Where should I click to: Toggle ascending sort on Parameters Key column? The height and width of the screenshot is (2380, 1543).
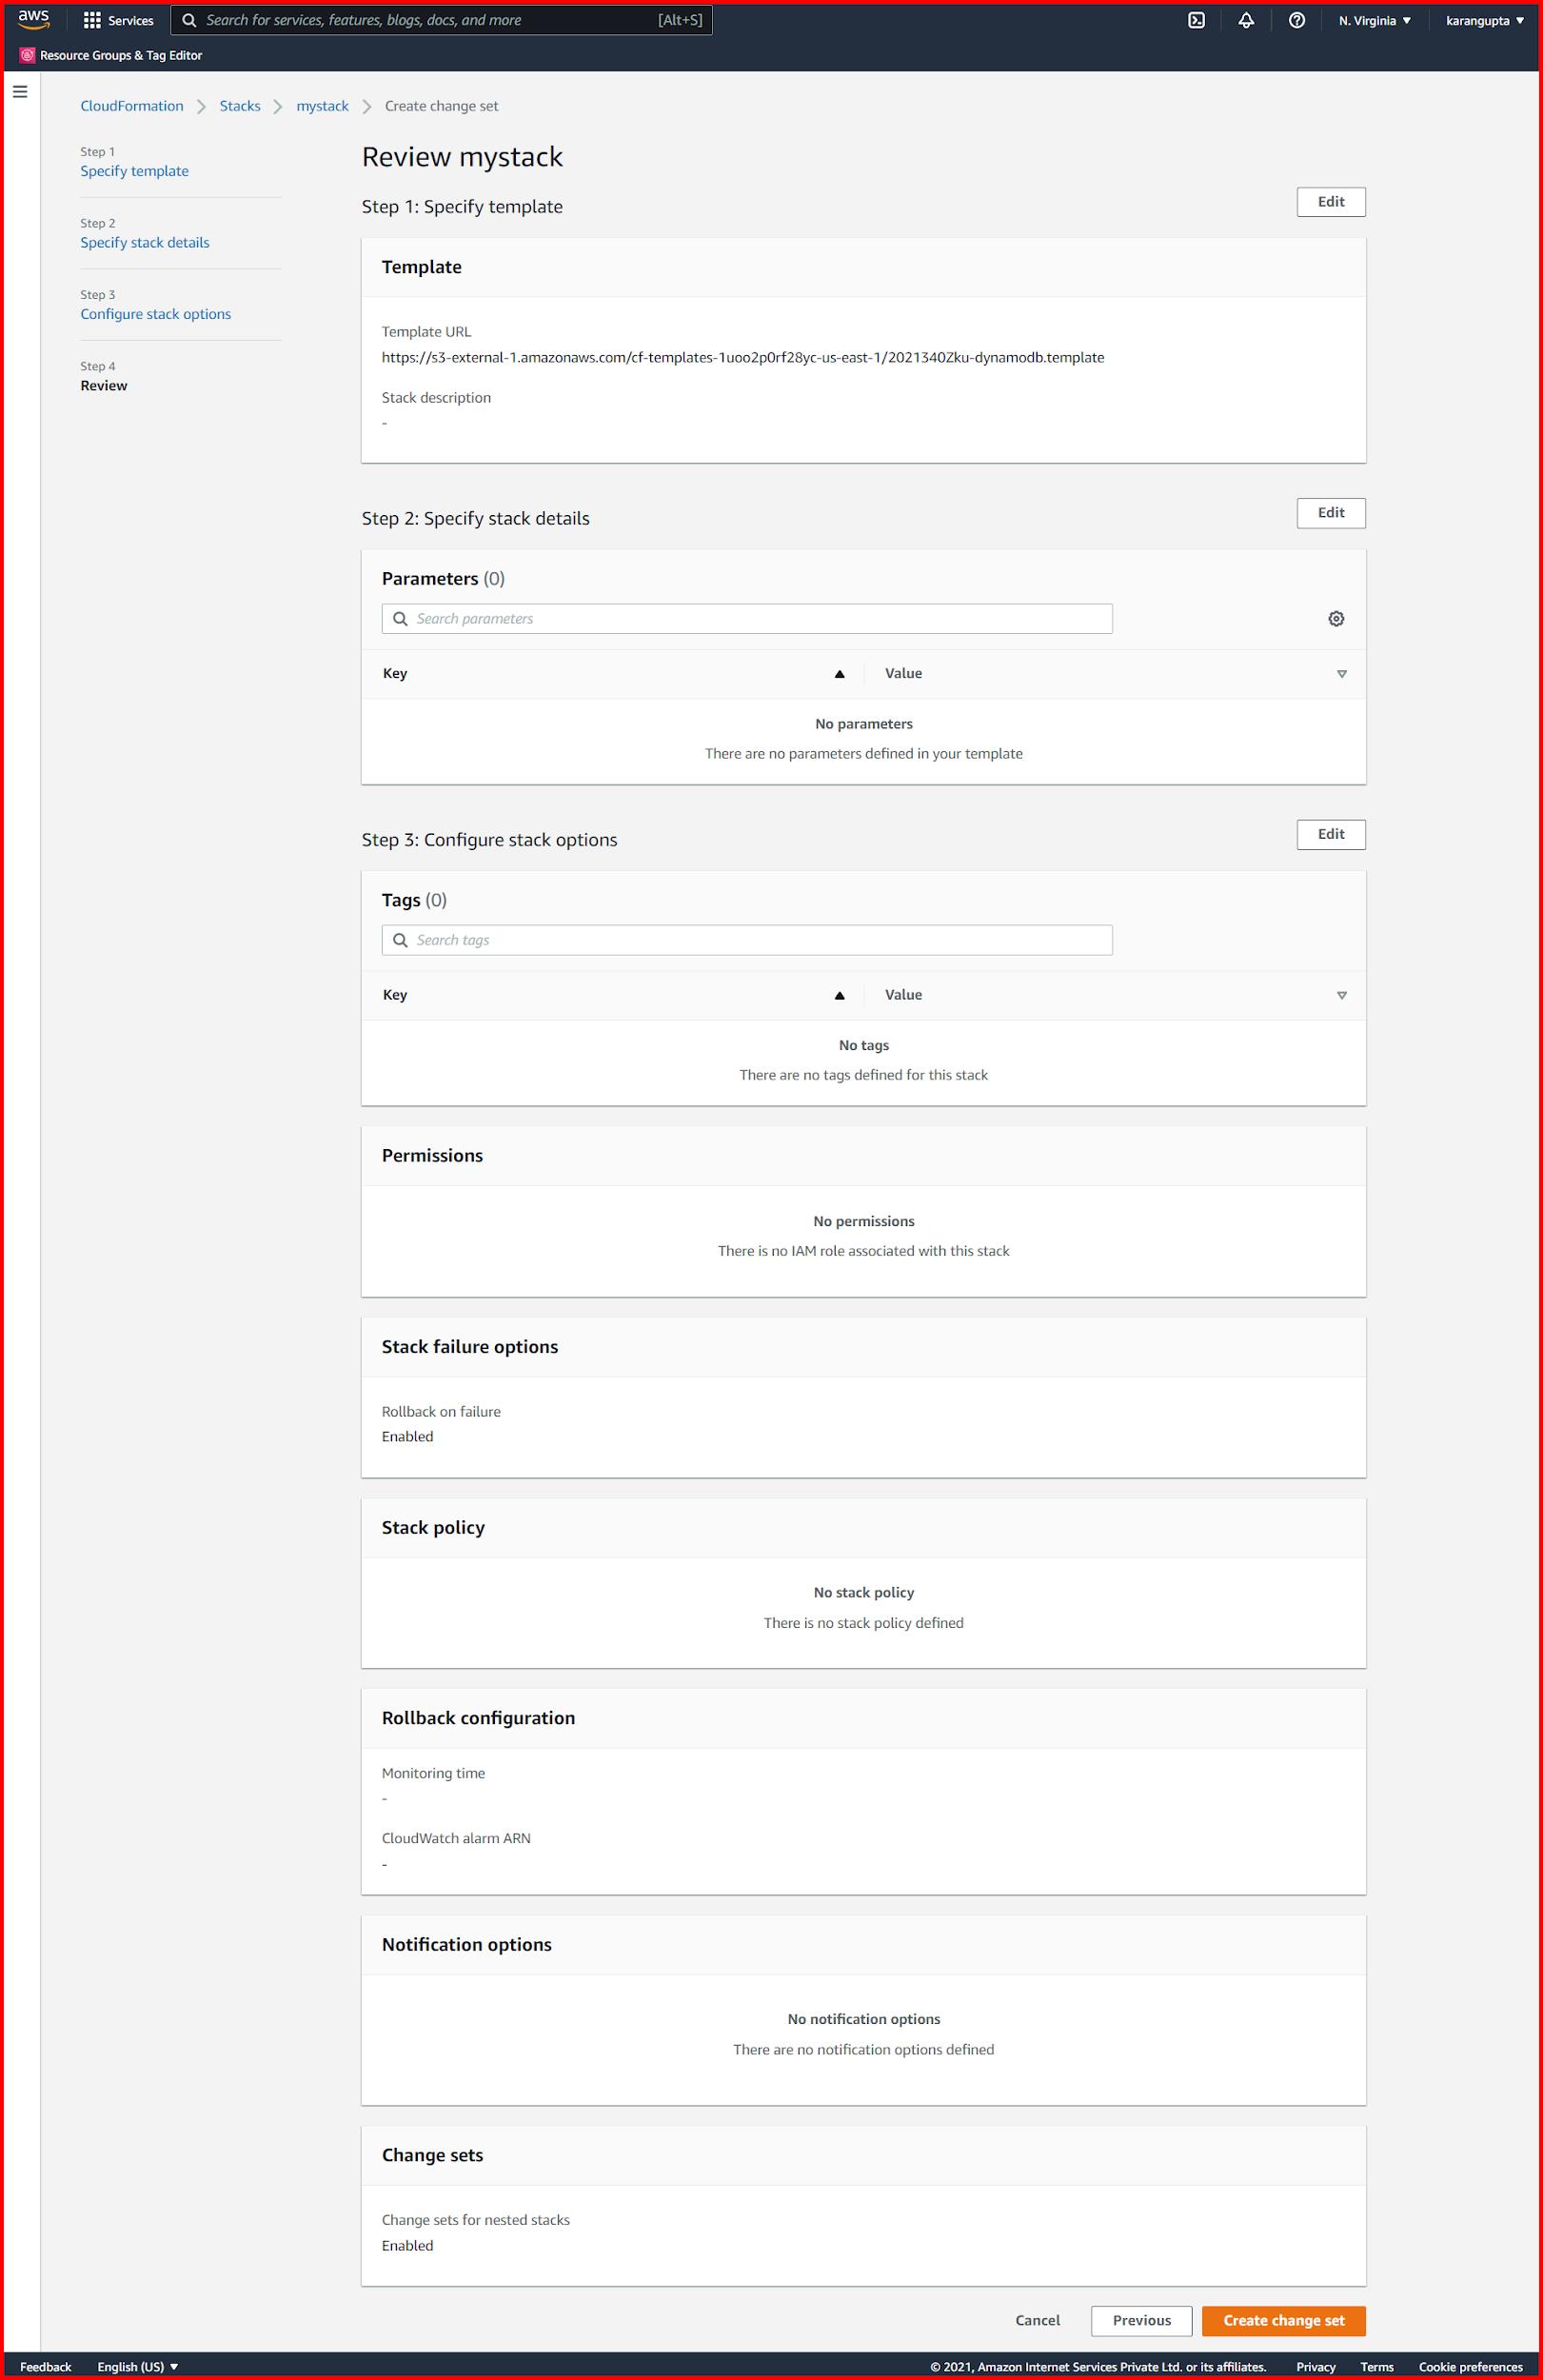pyautogui.click(x=839, y=673)
